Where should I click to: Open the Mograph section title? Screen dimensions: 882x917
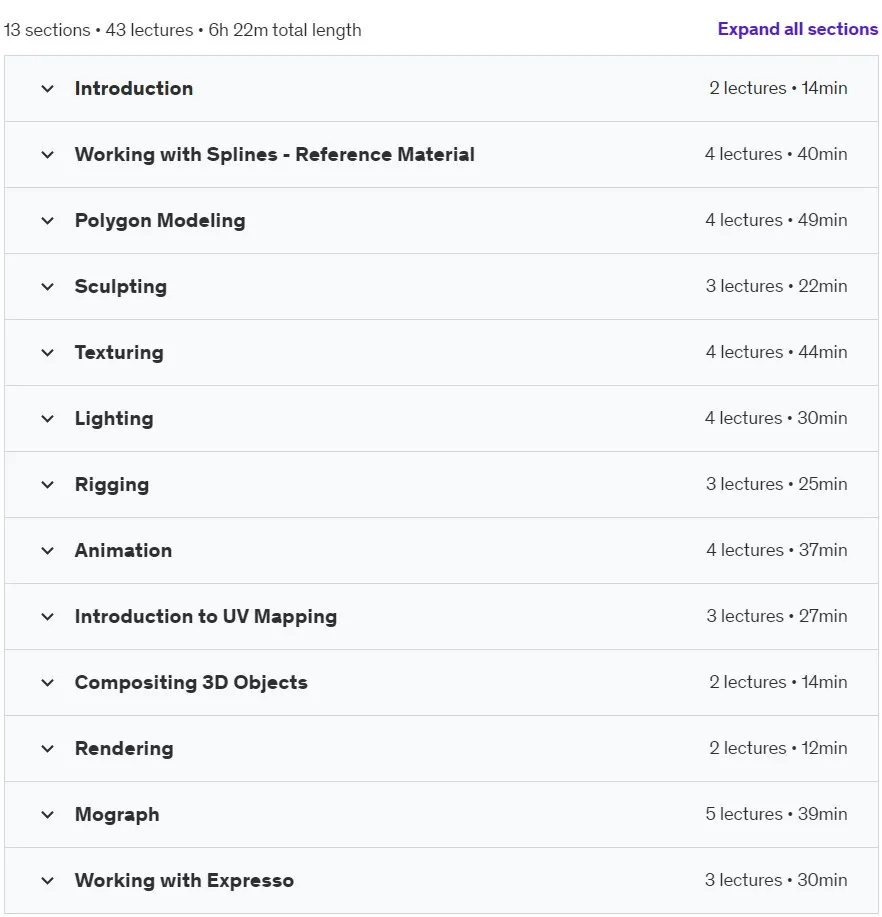(x=117, y=815)
